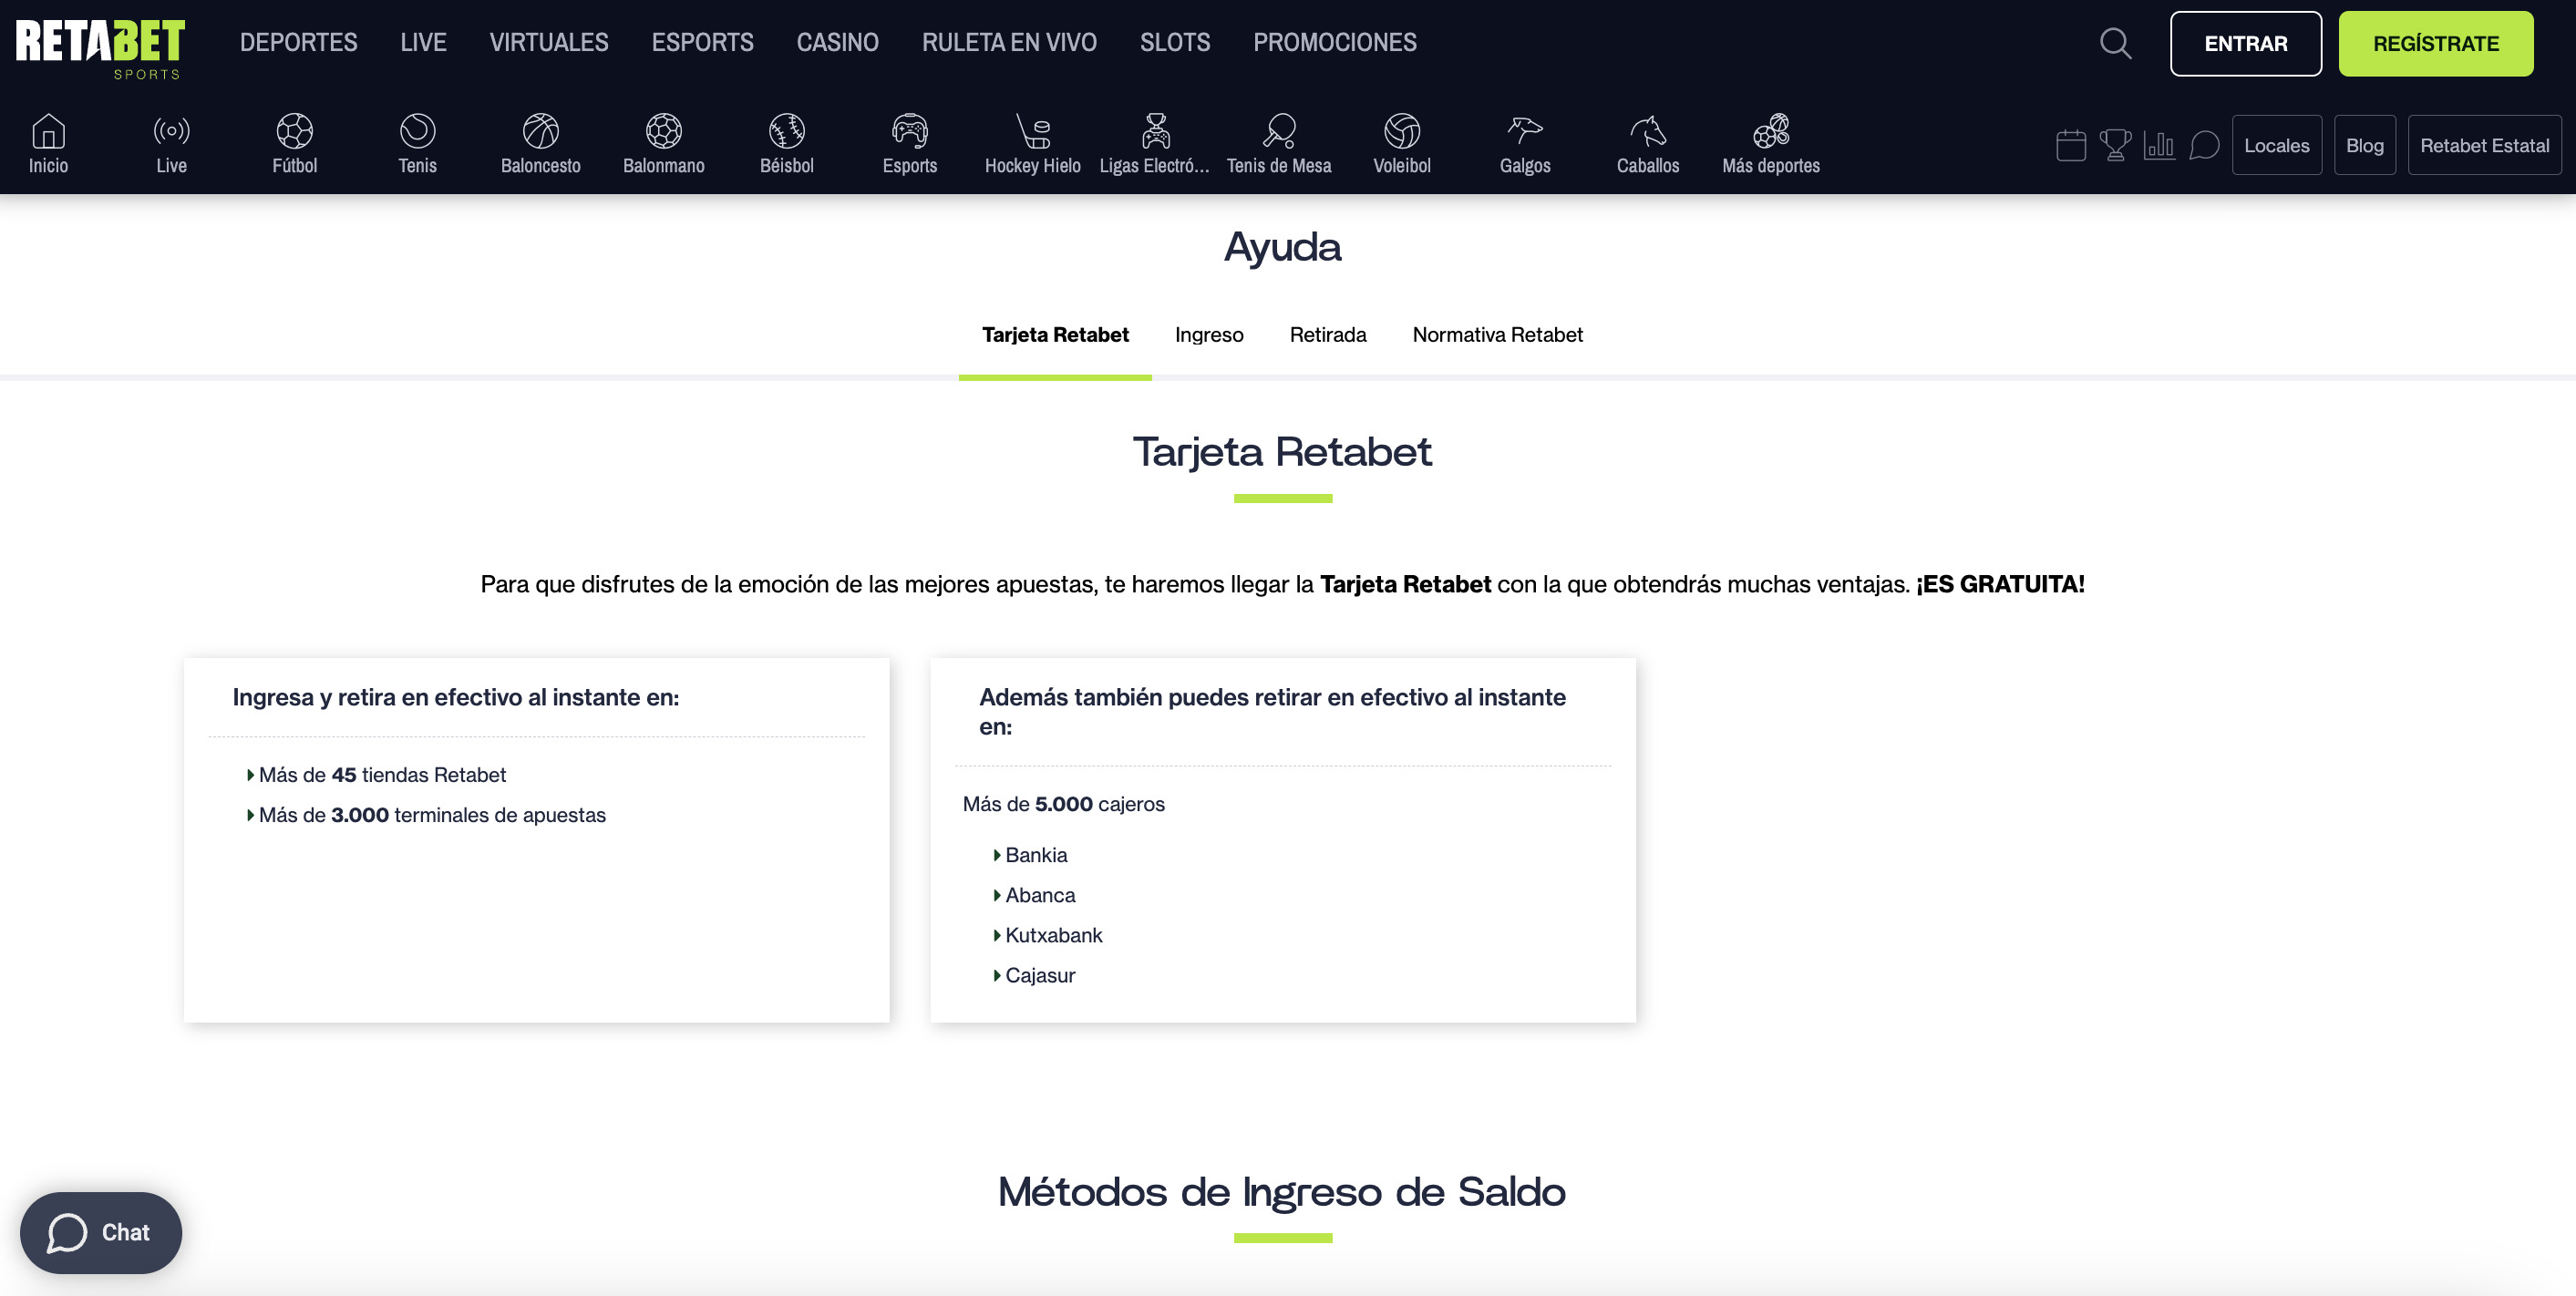
Task: Open the RULETA EN VIVO menu
Action: (1009, 42)
